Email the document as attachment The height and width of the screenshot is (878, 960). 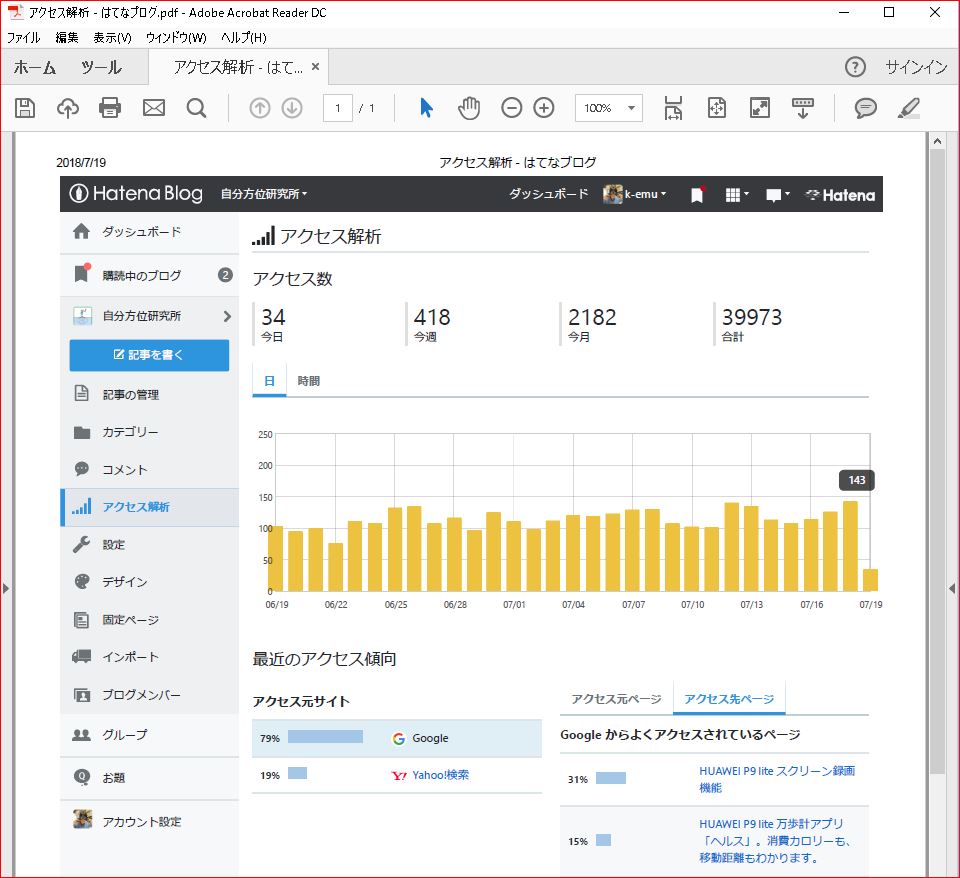(153, 109)
